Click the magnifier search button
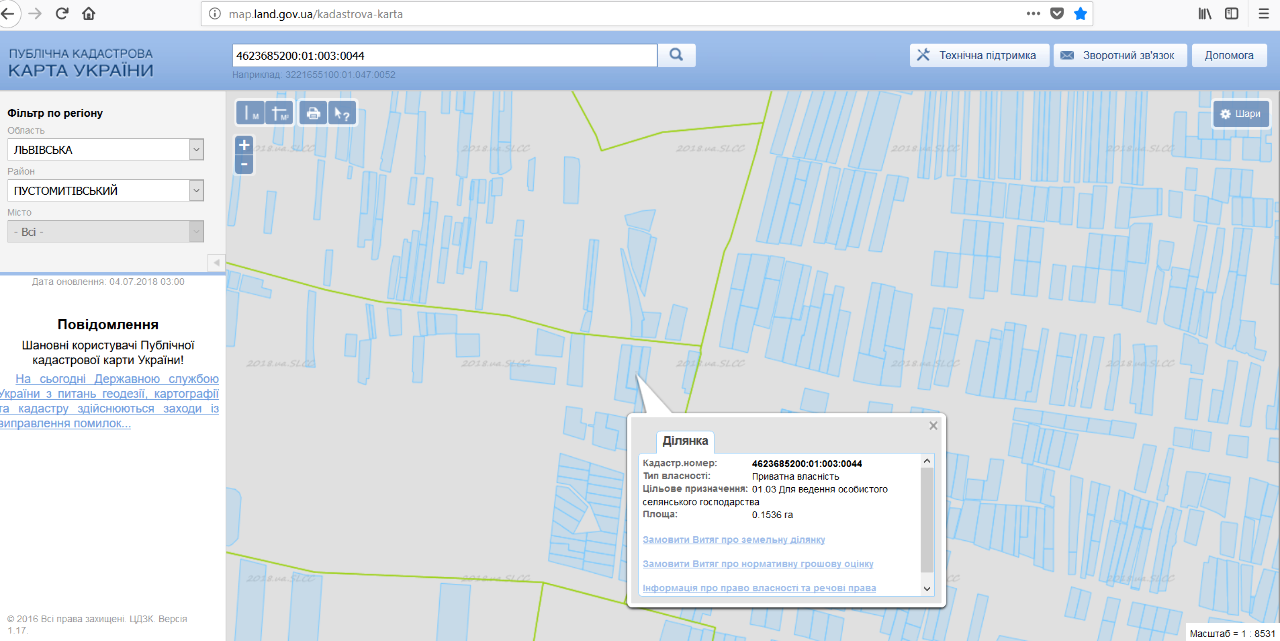 [677, 55]
